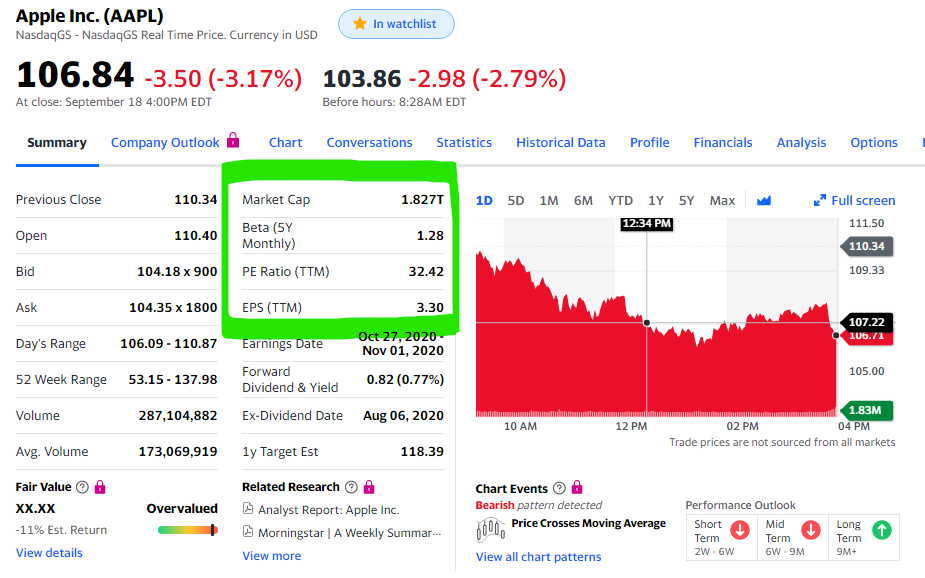Select the YTD chart range
The image size is (925, 578).
[x=621, y=201]
